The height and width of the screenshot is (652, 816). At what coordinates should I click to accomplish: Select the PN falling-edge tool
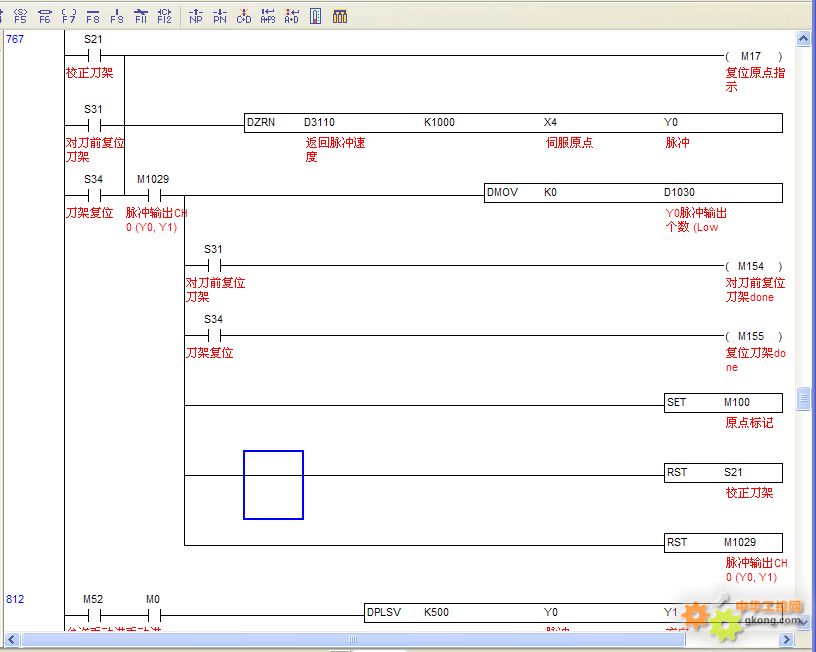(220, 16)
